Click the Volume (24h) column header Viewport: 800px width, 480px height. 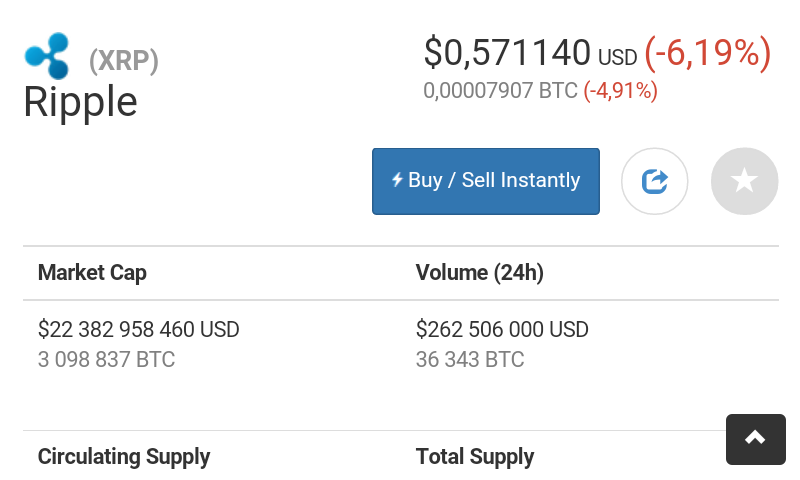point(480,272)
